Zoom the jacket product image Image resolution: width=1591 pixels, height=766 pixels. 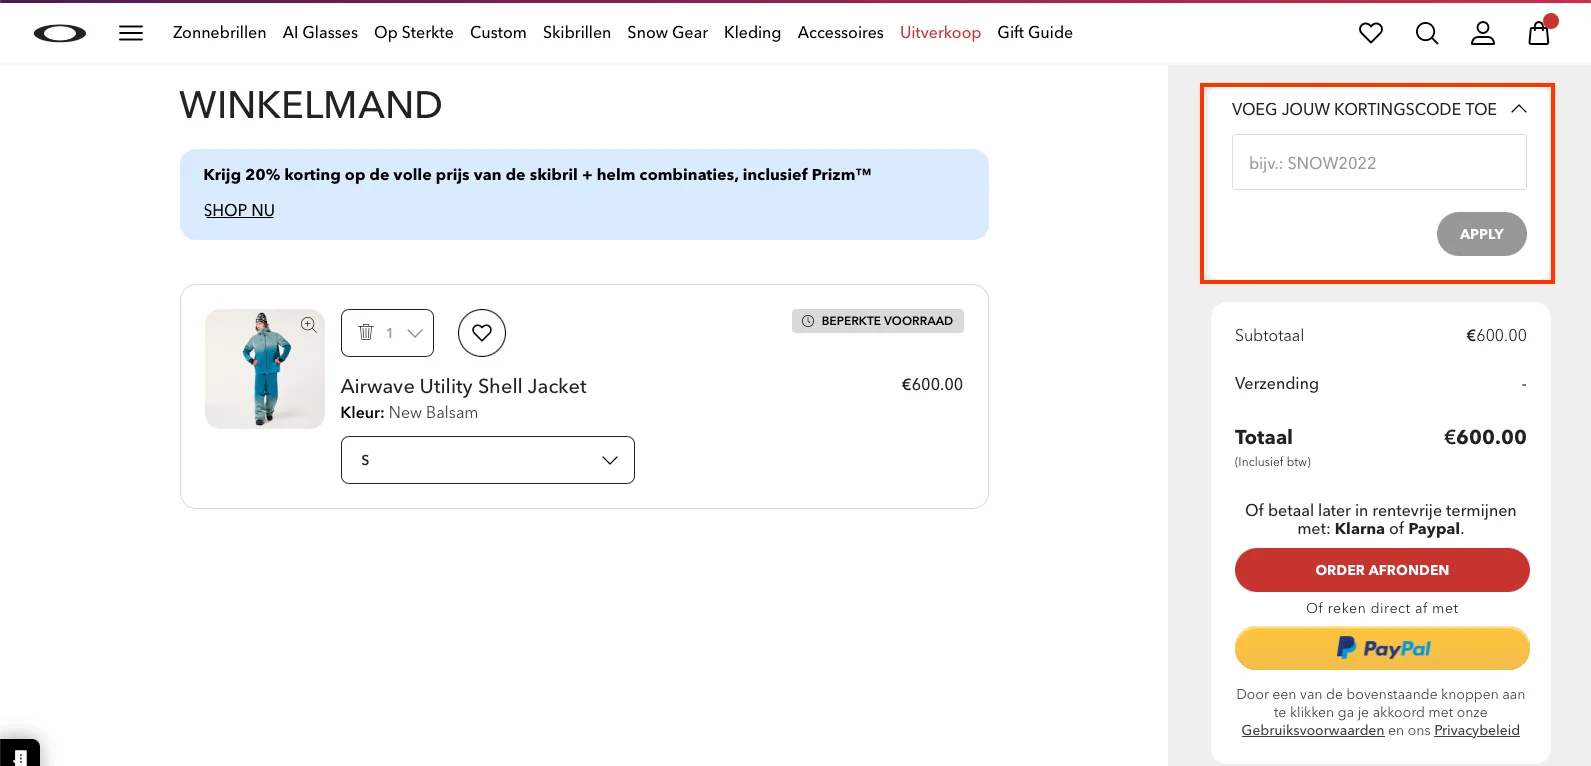(x=309, y=325)
